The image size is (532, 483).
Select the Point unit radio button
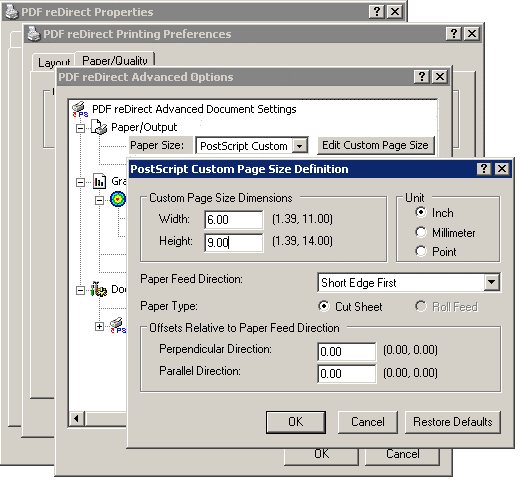[421, 251]
